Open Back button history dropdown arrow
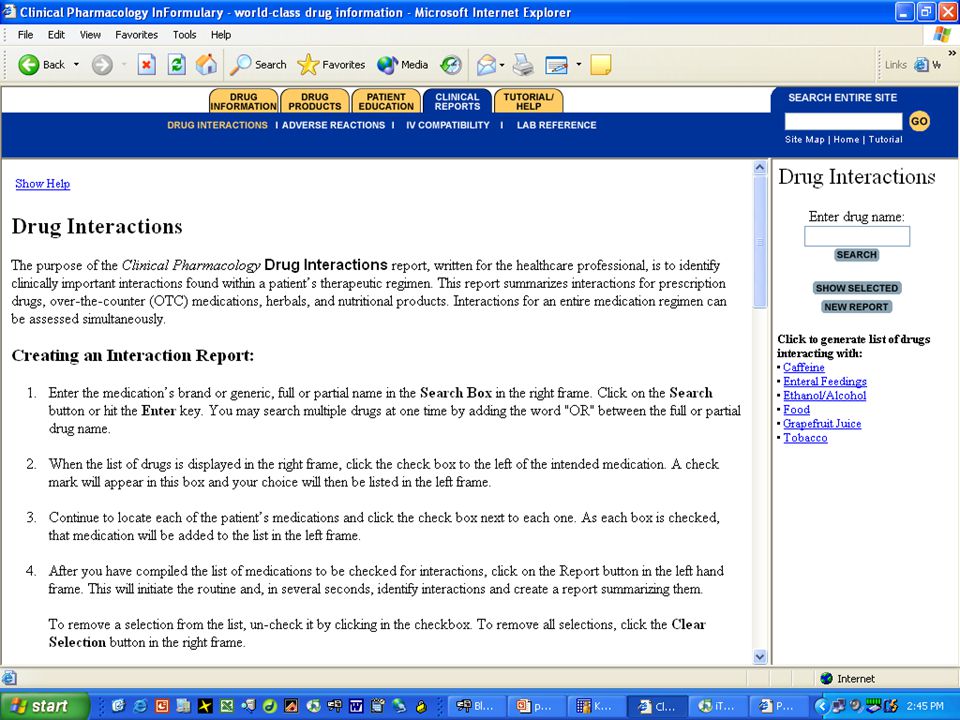Image resolution: width=960 pixels, height=720 pixels. (x=77, y=64)
